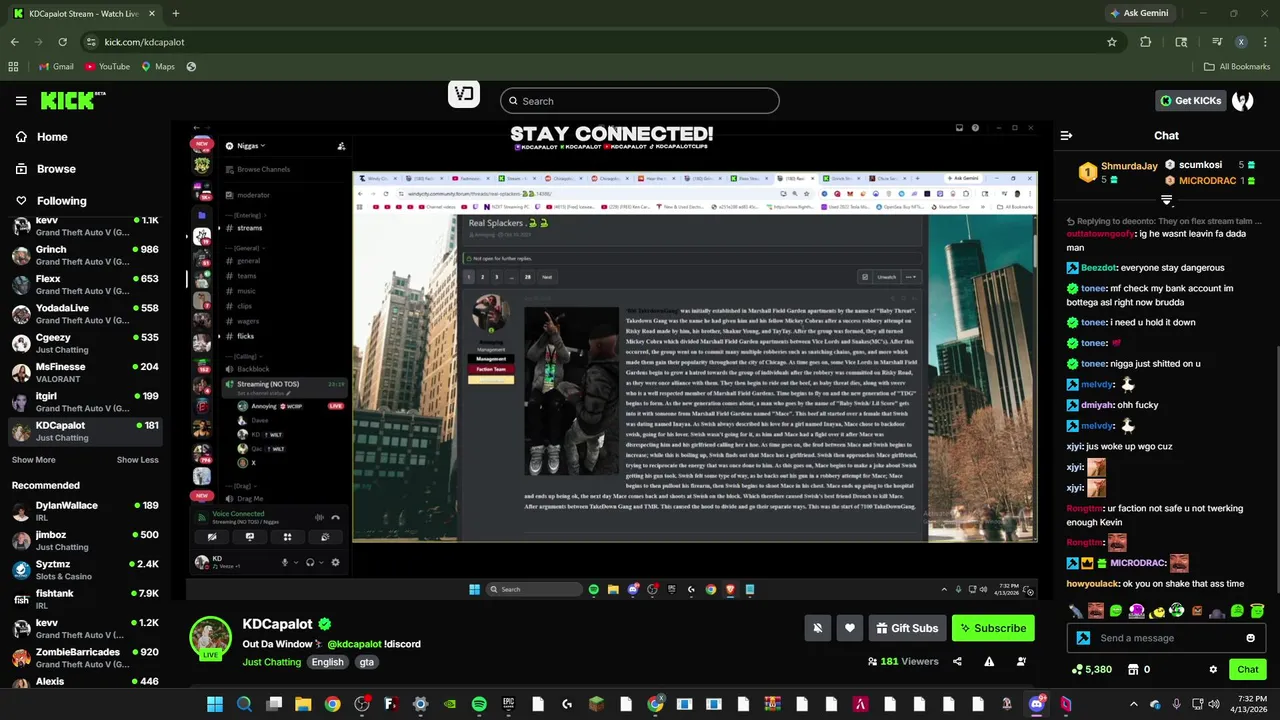Open a new browser tab

click(x=175, y=13)
